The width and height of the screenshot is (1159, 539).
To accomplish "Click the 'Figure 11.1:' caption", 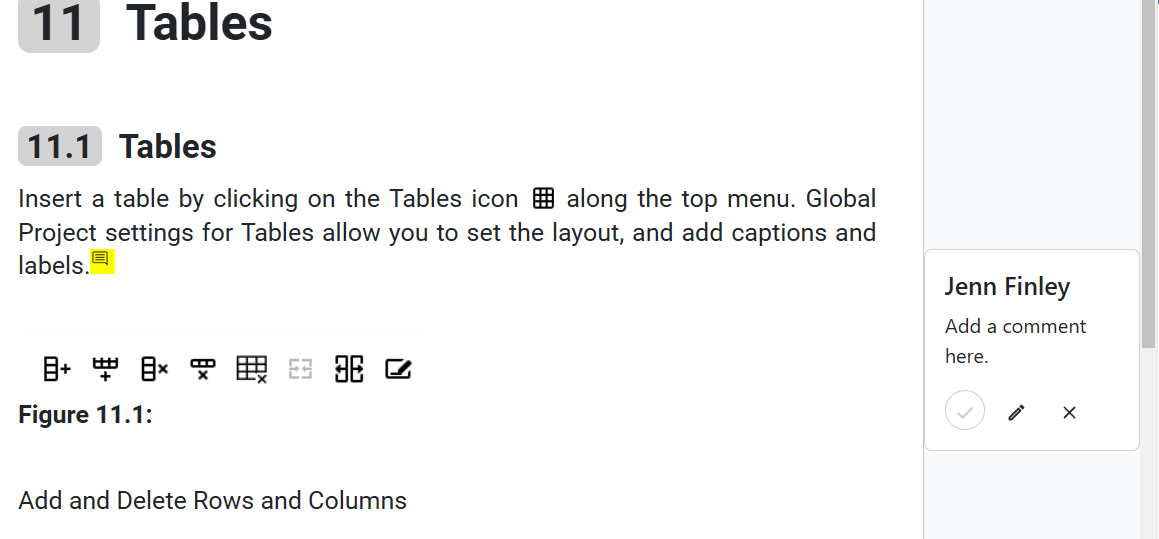I will point(85,414).
